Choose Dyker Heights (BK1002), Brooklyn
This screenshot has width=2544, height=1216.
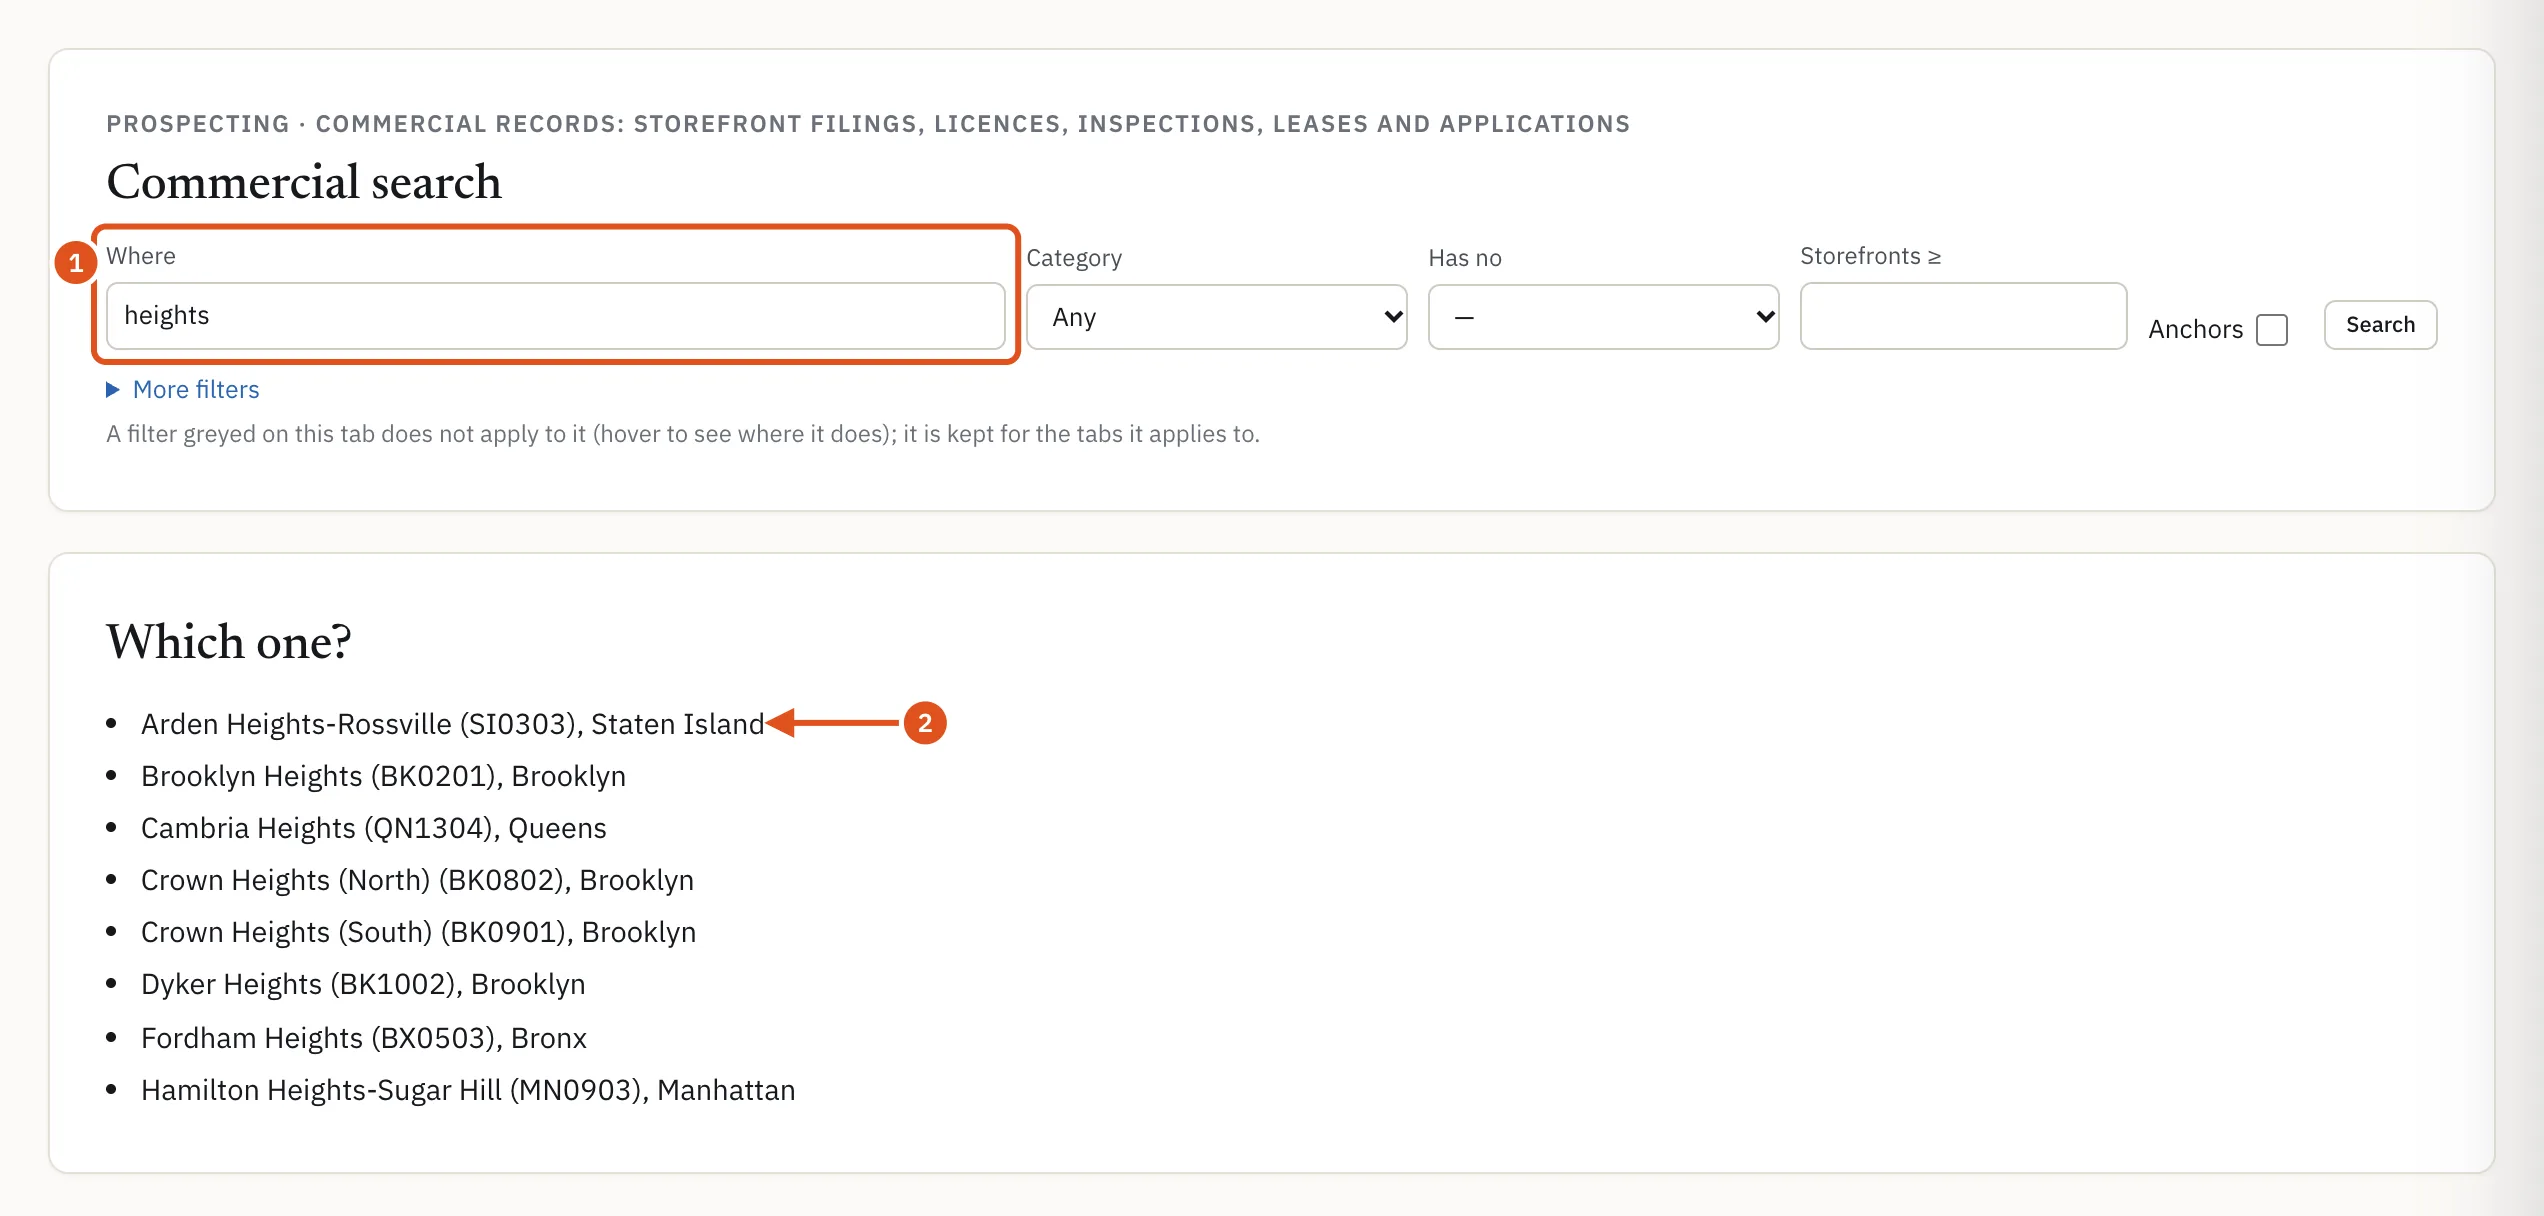click(363, 984)
